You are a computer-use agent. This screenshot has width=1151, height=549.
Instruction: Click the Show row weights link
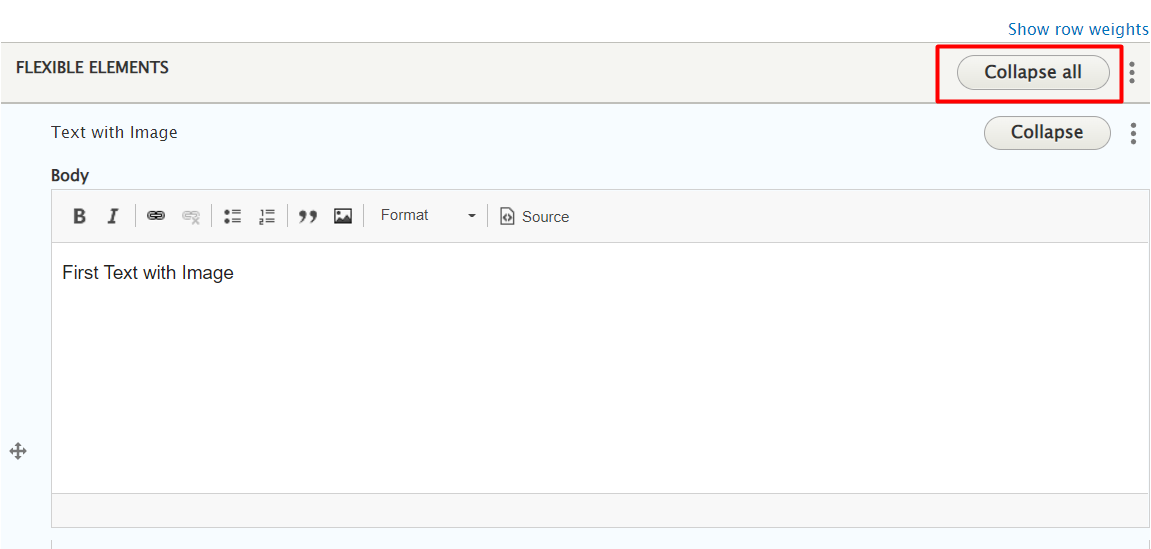1078,29
